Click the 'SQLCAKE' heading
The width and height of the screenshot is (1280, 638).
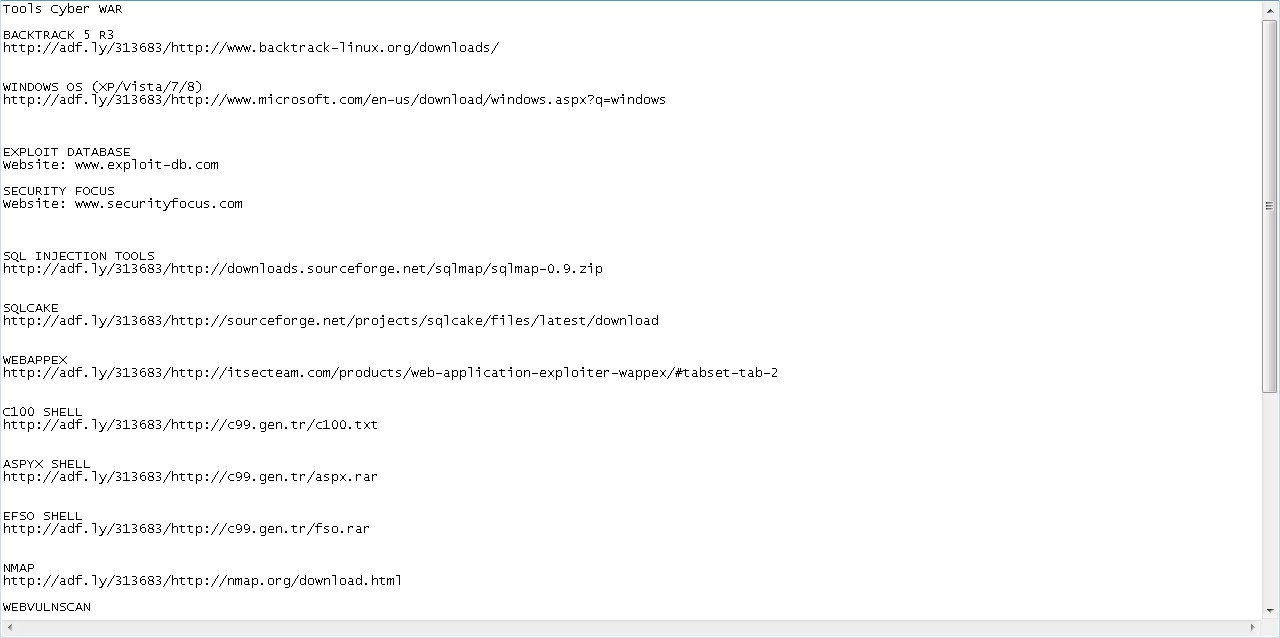point(31,308)
